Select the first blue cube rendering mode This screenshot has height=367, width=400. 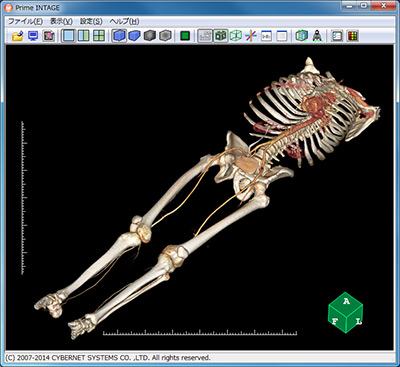click(119, 36)
